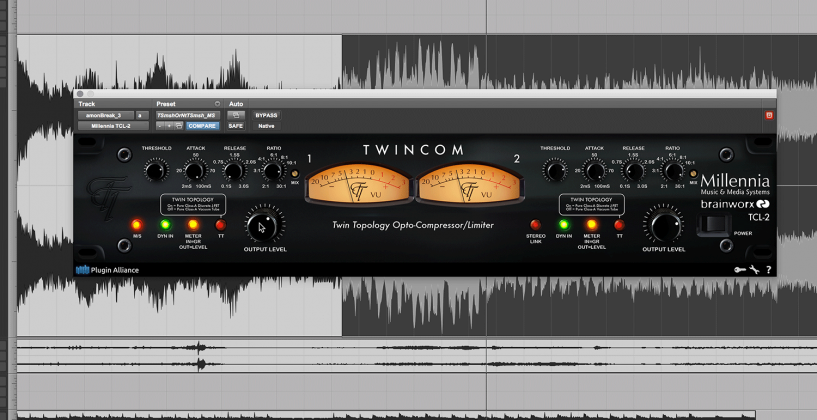Toggle the M/S mode LED button

(x=137, y=224)
